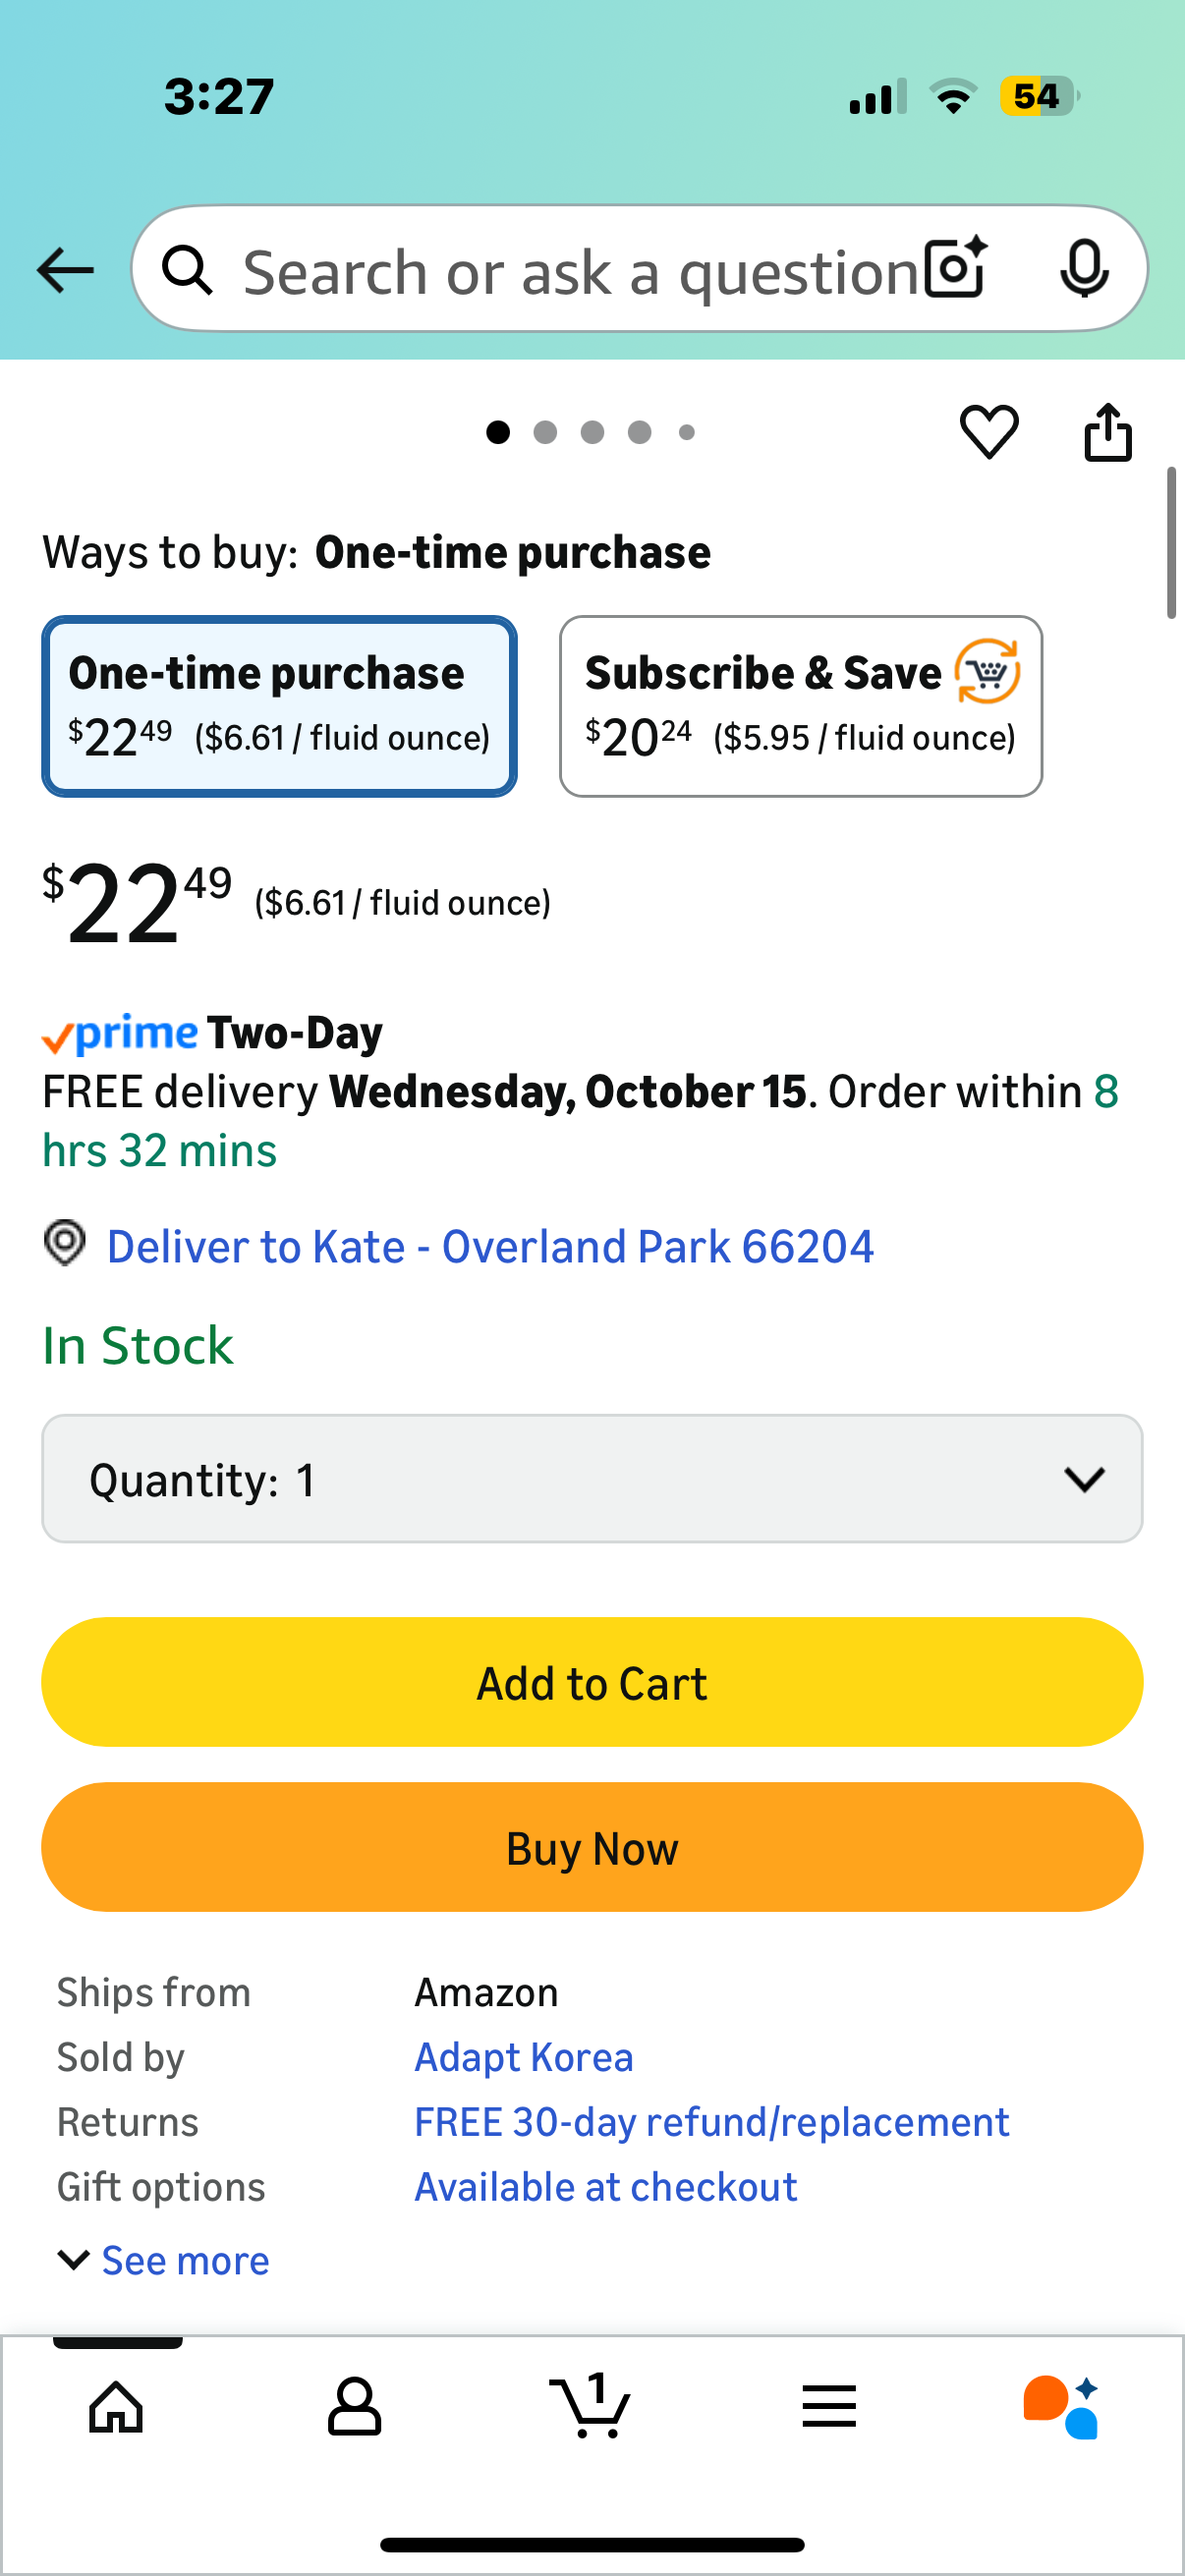Select Subscribe & Save option
1185x2576 pixels.
[x=800, y=706]
